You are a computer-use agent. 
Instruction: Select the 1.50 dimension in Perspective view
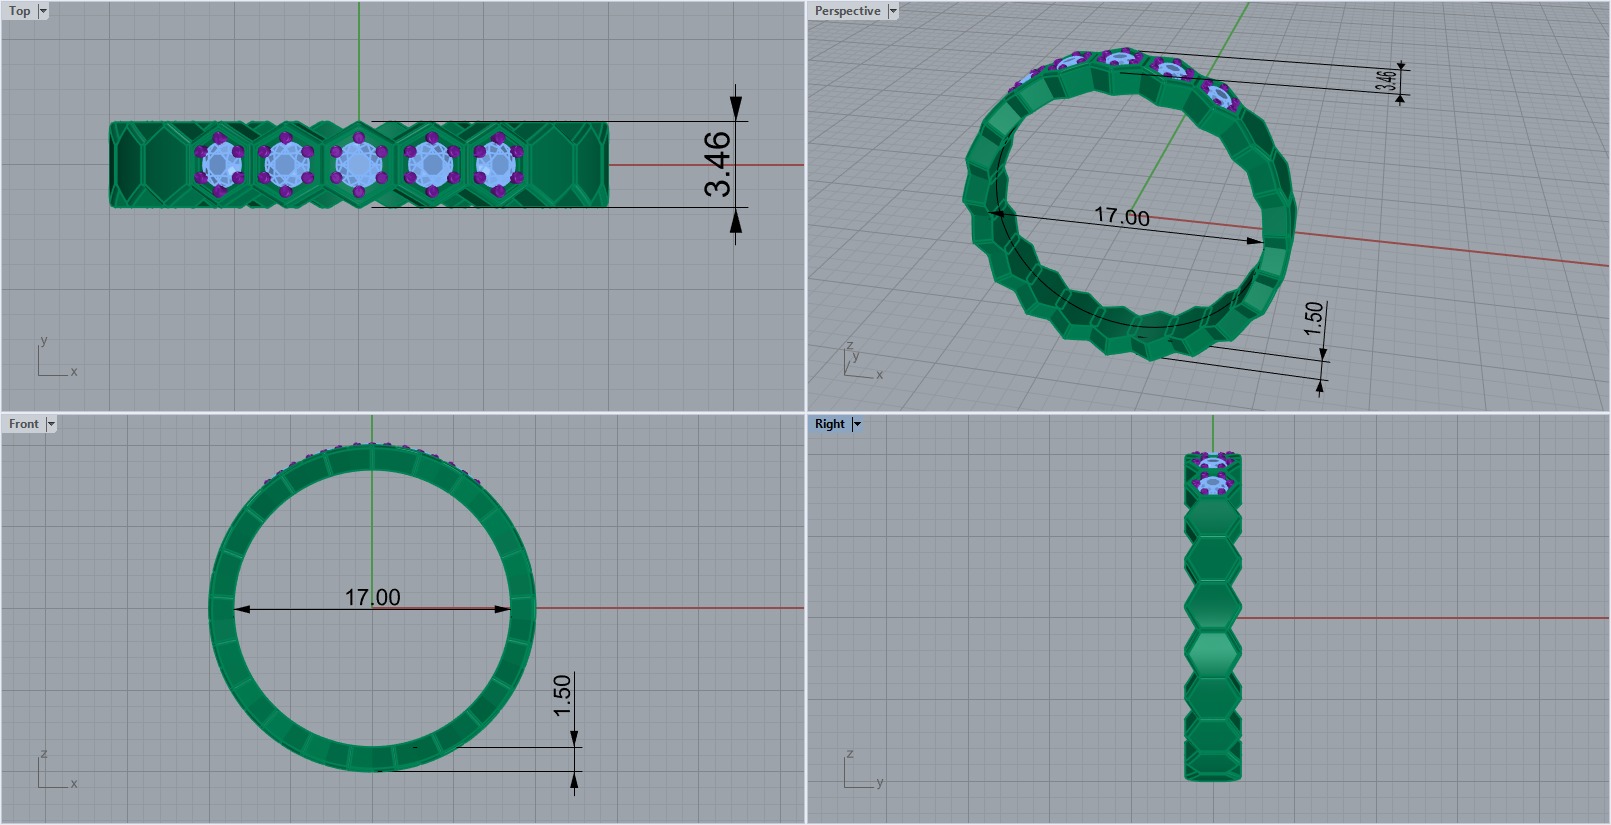[x=1313, y=318]
